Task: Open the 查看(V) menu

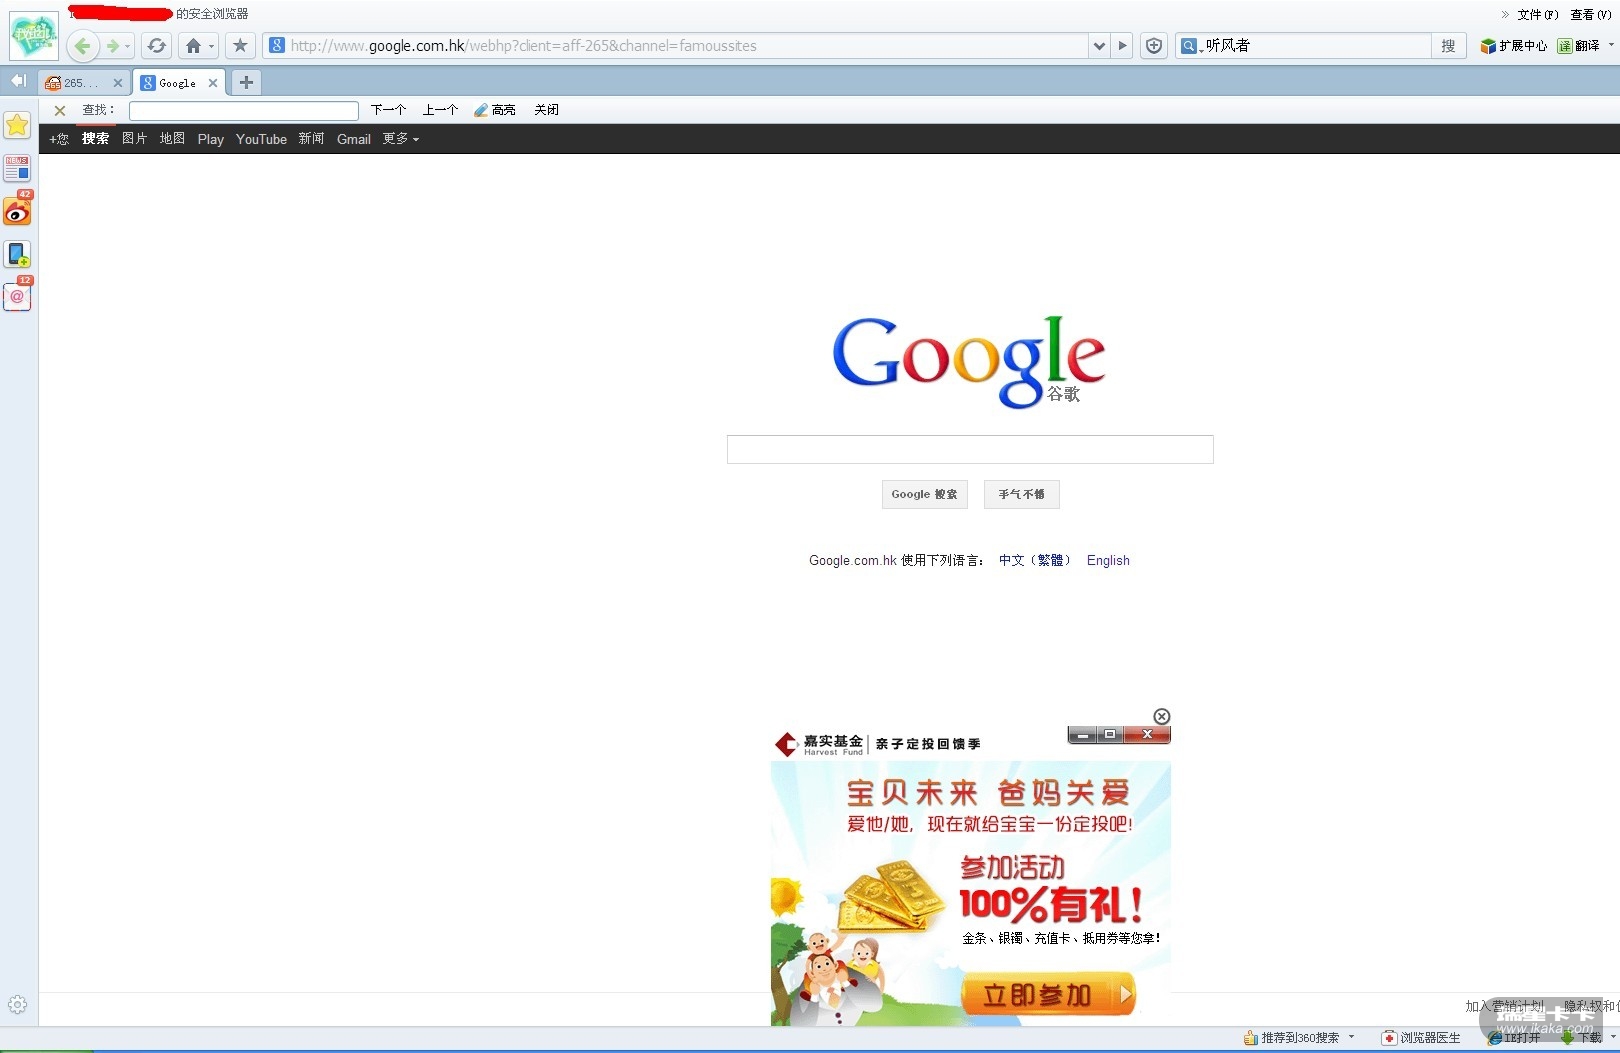Action: pyautogui.click(x=1591, y=14)
